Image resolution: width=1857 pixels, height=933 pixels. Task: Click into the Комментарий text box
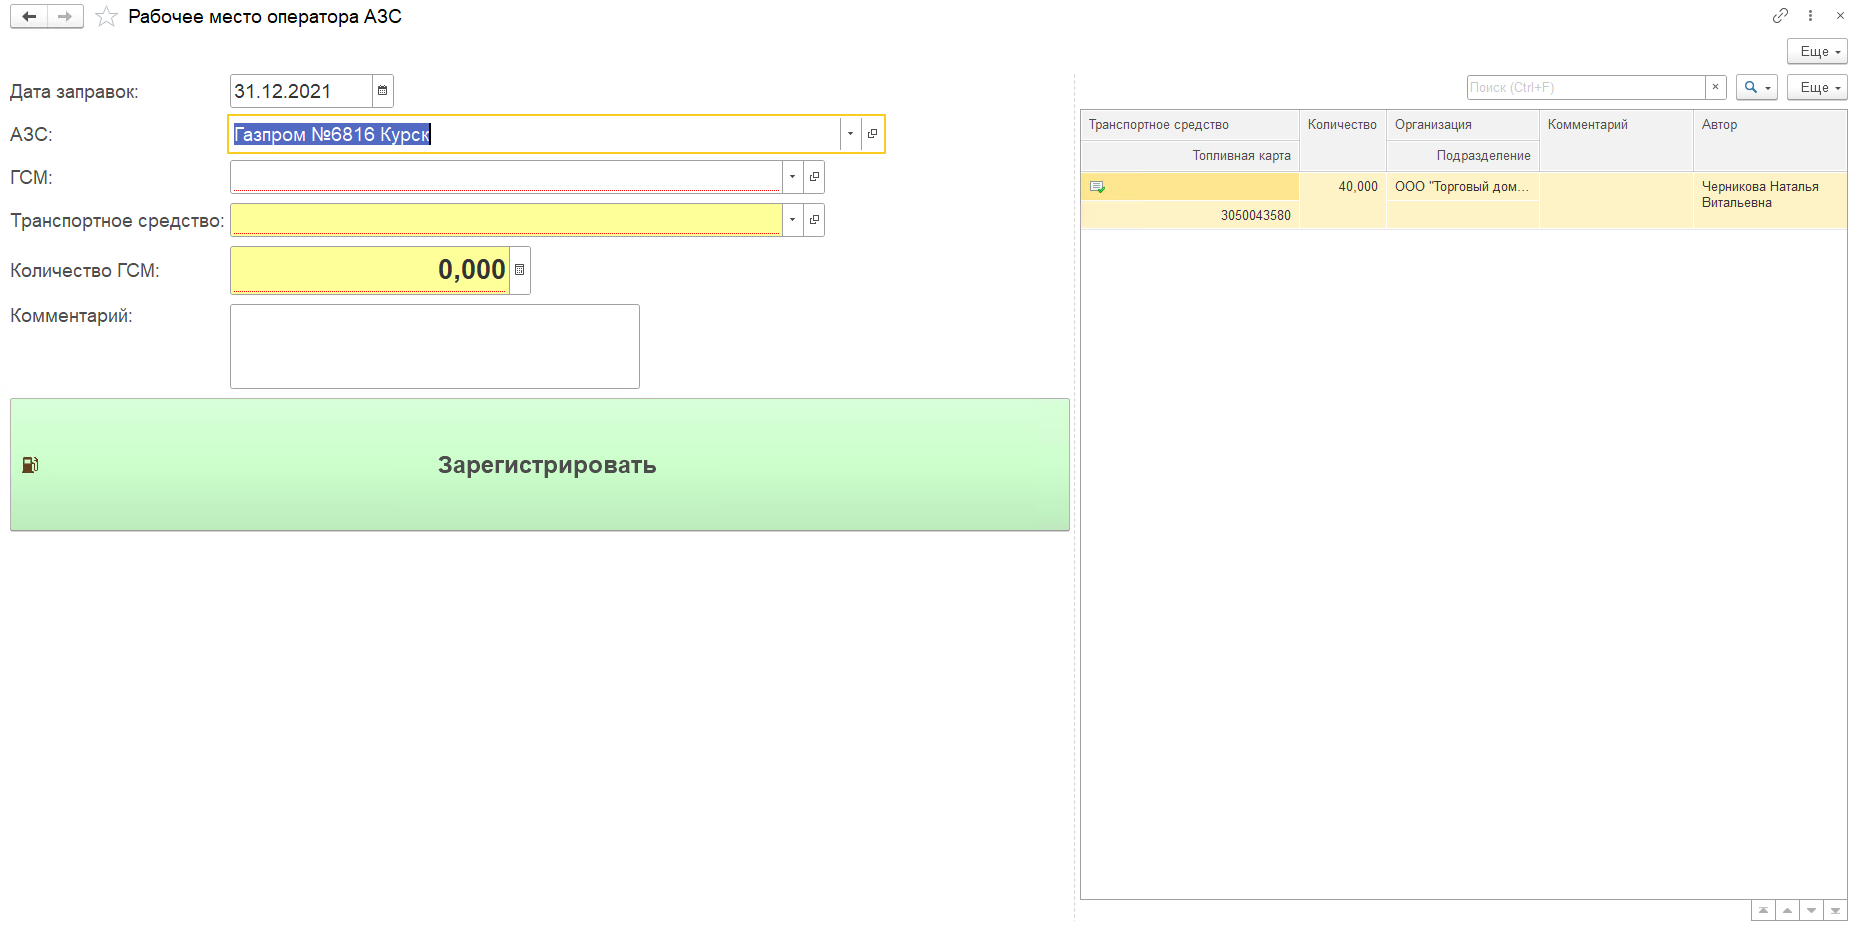click(434, 346)
